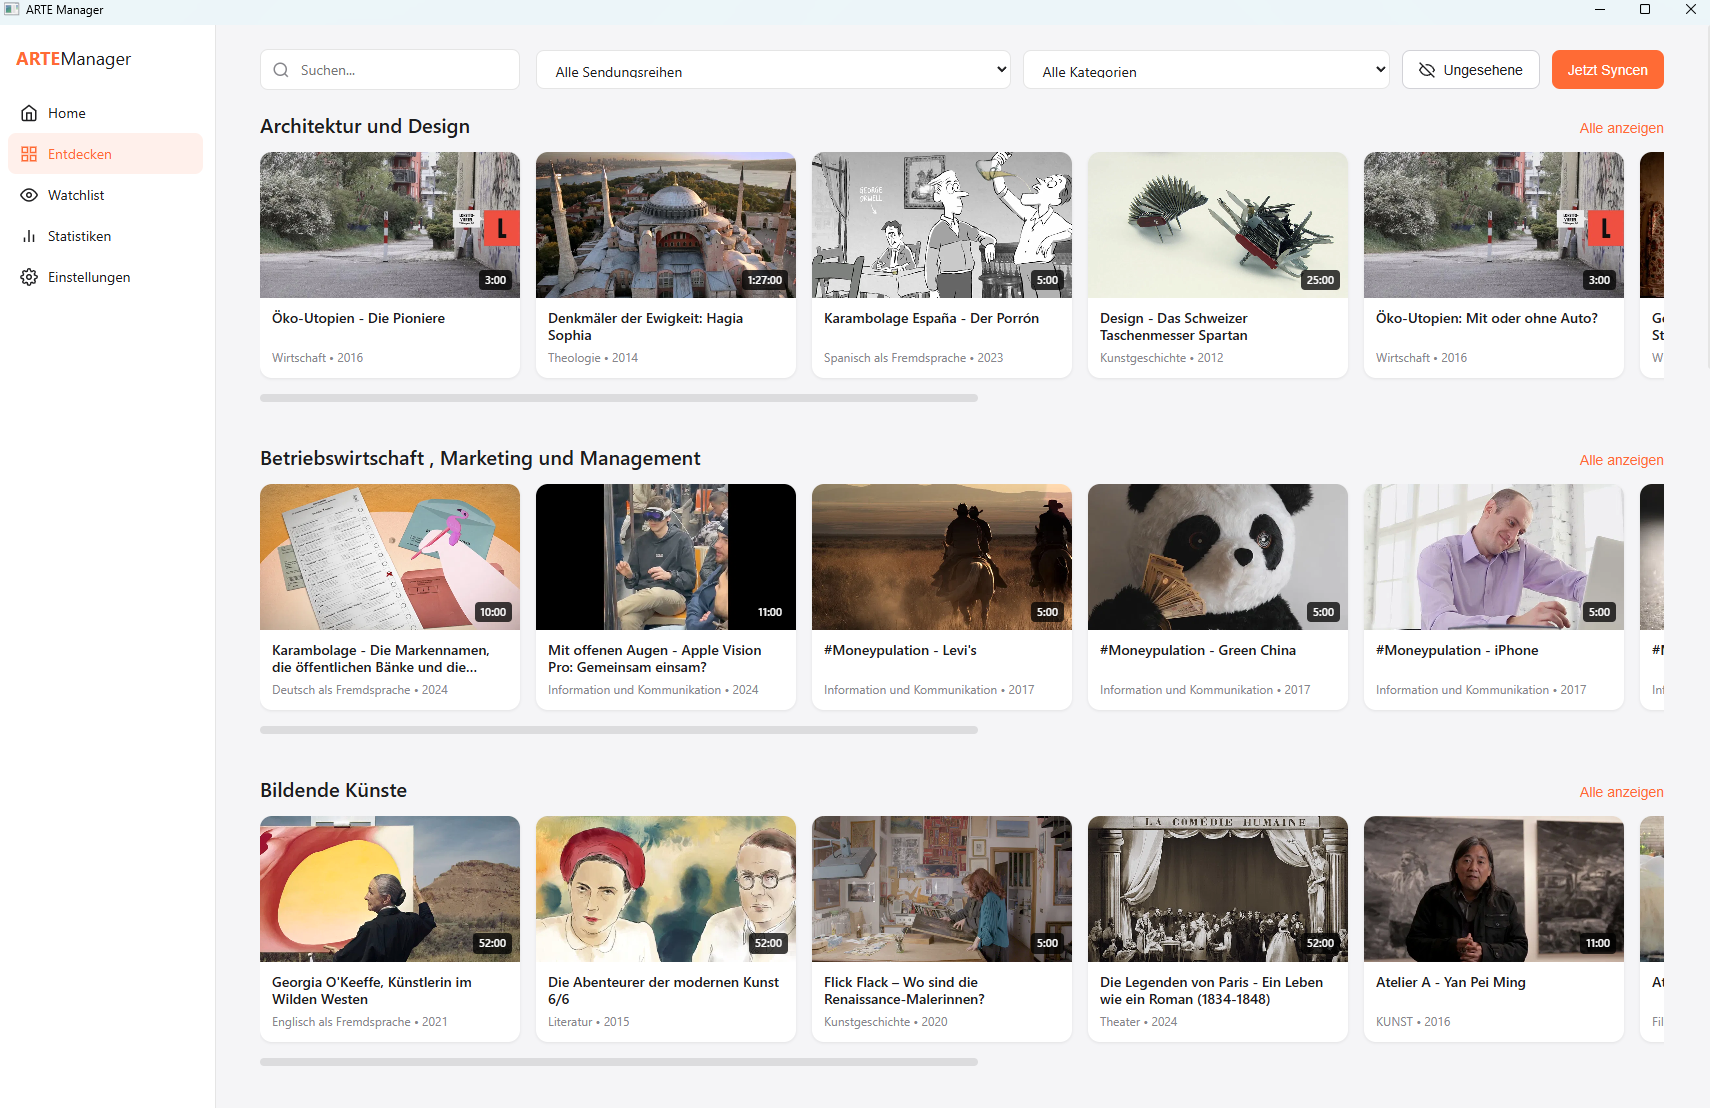Click the Home icon in sidebar
The height and width of the screenshot is (1108, 1710).
point(29,113)
